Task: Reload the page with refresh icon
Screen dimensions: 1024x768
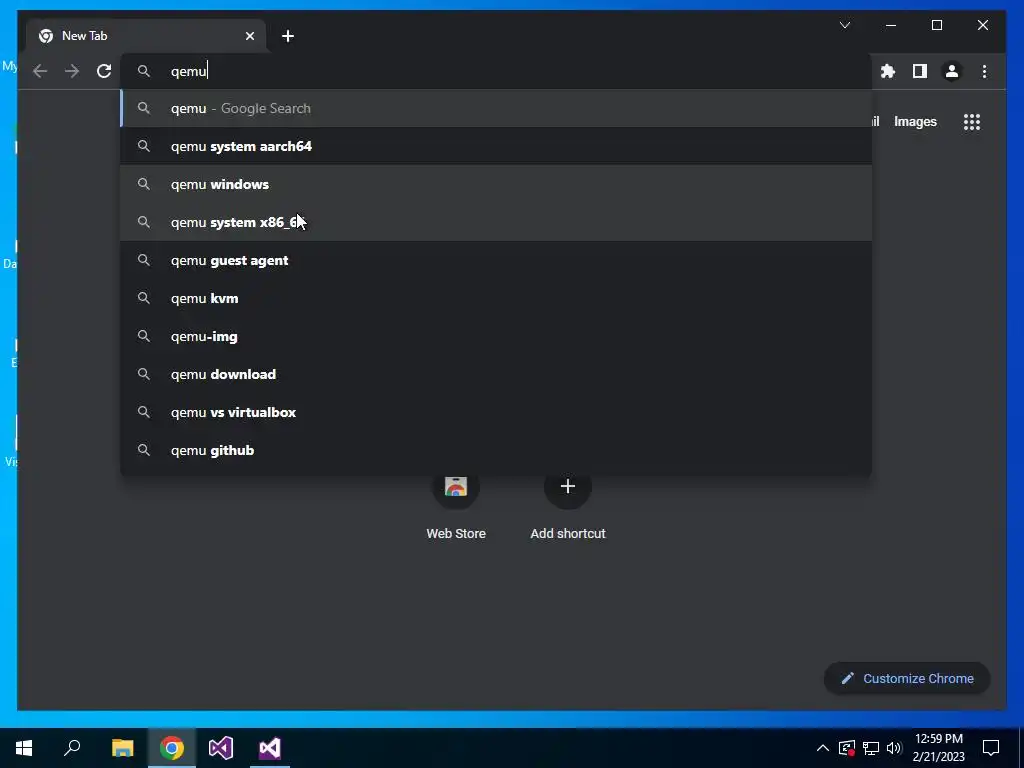Action: click(104, 71)
